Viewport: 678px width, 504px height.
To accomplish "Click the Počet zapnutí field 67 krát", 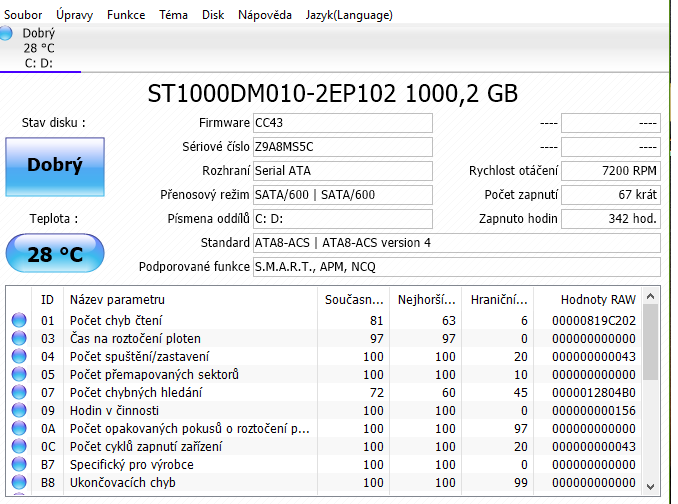I will coord(611,195).
